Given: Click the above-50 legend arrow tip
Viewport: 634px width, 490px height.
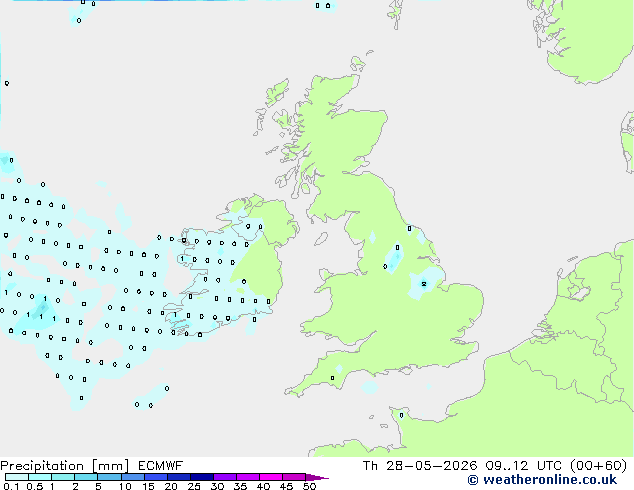Looking at the screenshot, I should point(317,478).
